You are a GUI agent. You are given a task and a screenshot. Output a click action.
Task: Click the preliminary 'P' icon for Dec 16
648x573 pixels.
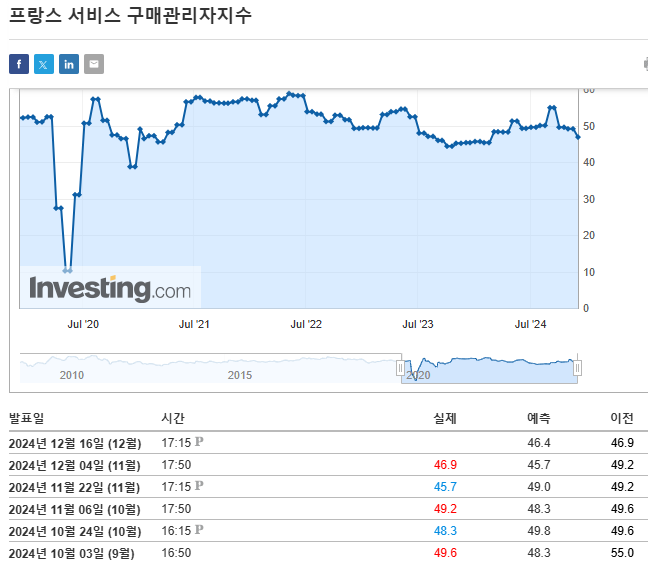199,441
